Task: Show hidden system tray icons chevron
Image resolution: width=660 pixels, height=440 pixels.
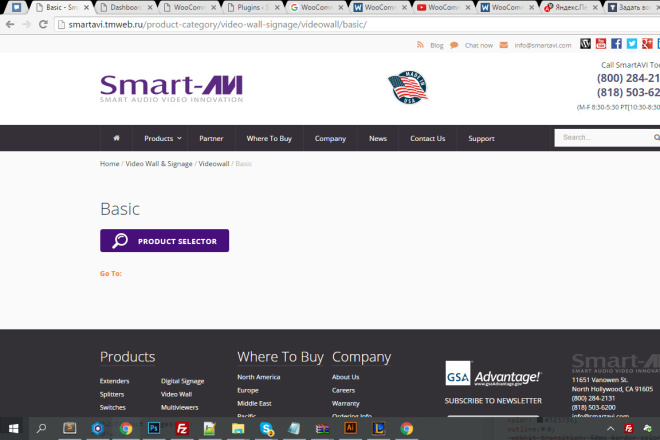Action: pos(610,429)
